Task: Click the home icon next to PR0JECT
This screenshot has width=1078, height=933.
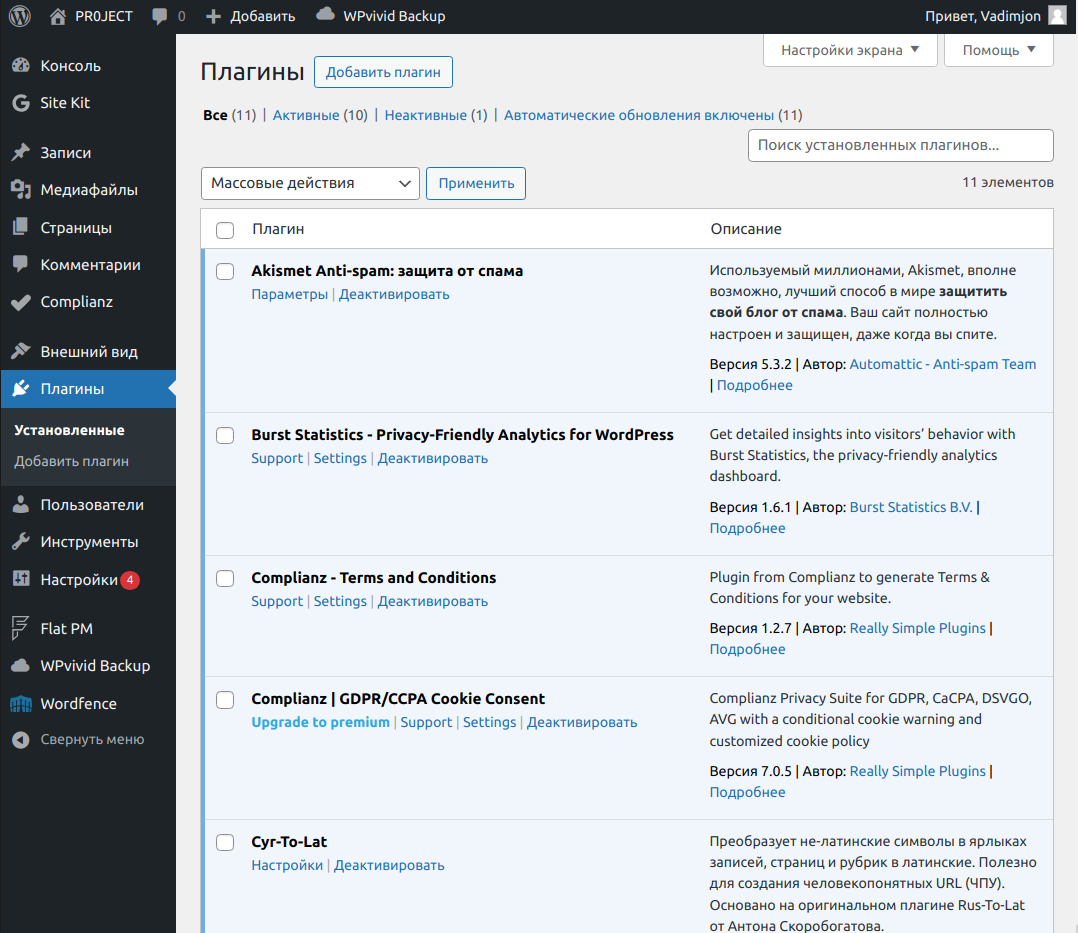Action: tap(58, 16)
